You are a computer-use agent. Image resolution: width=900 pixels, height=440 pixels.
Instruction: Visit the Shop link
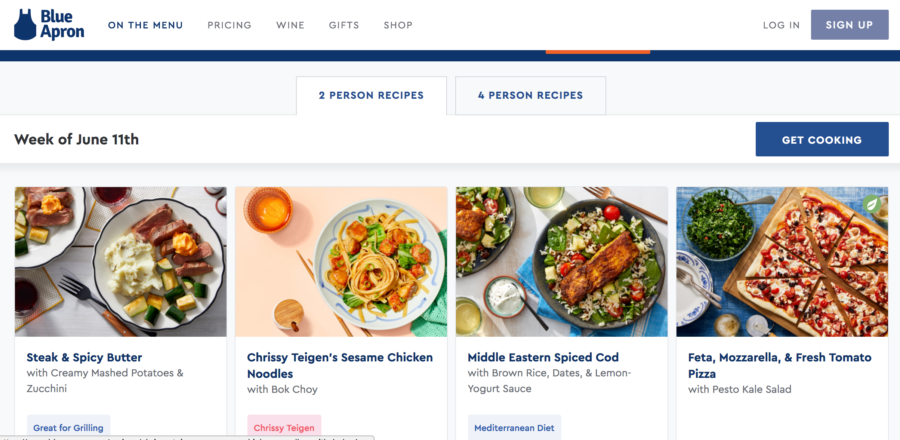pos(398,25)
